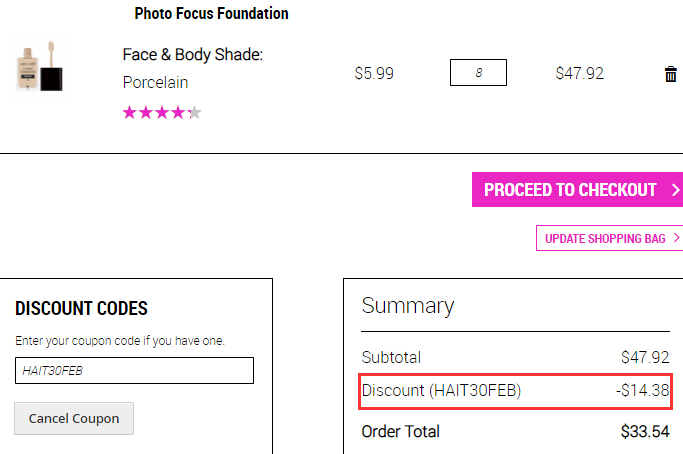Click the third pink rating star

pos(162,112)
